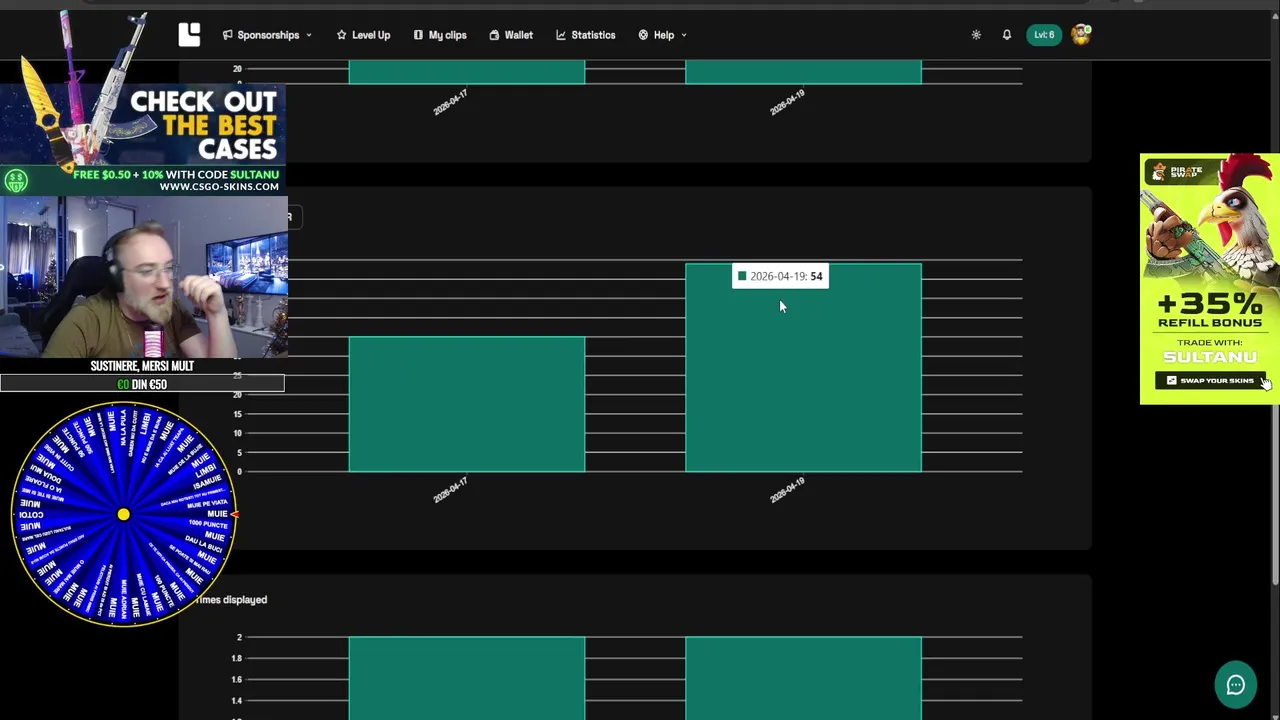1280x720 pixels.
Task: Click the 2026-04-19: 54 tooltip label
Action: pos(780,276)
